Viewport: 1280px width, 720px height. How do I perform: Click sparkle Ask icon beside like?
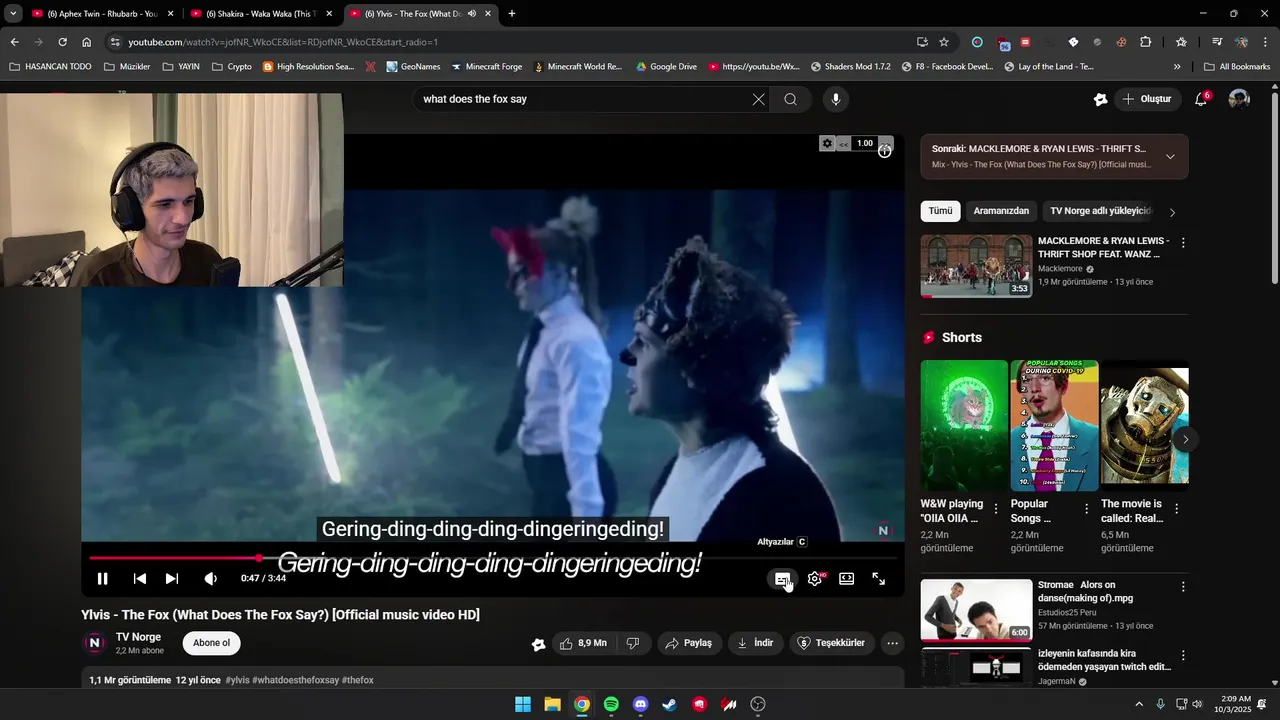(538, 644)
